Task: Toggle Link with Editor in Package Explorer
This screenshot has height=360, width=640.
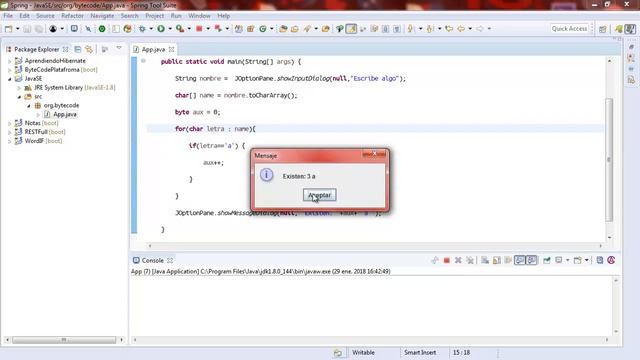Action: 89,49
